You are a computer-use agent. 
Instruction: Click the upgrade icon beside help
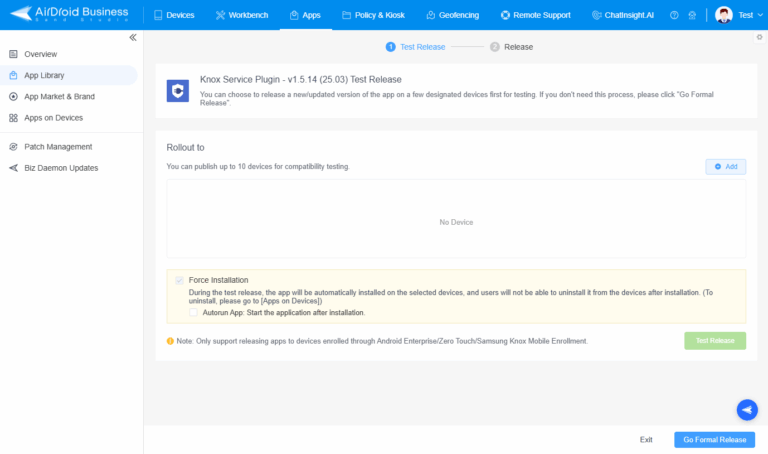click(x=692, y=16)
